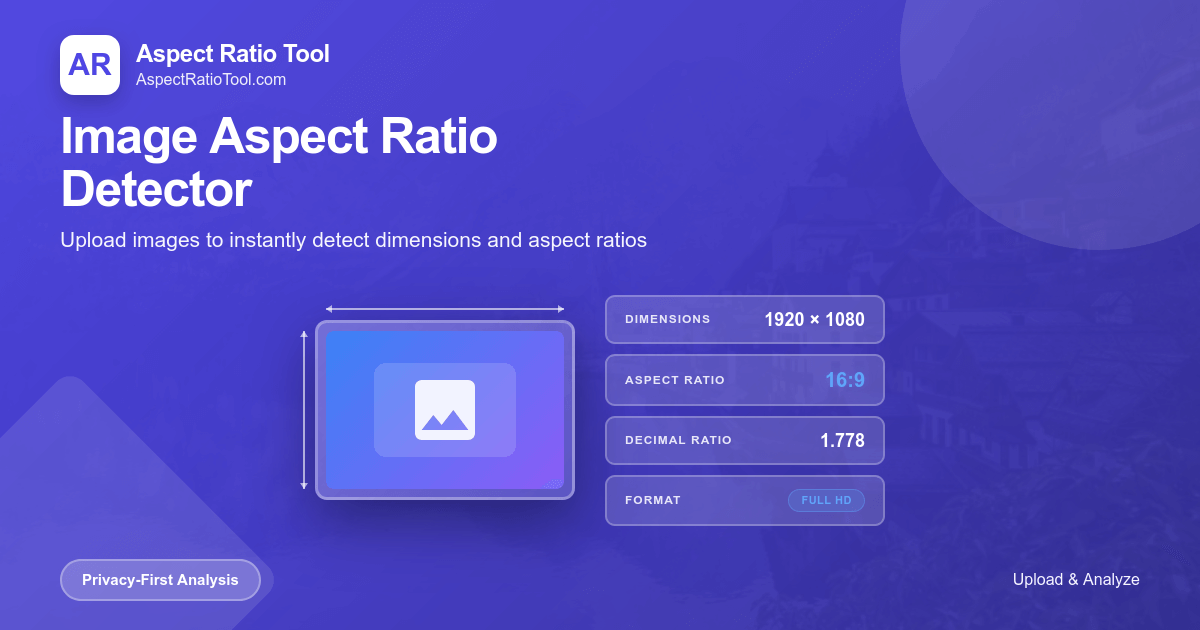Click the Privacy-First Analysis button

point(160,579)
